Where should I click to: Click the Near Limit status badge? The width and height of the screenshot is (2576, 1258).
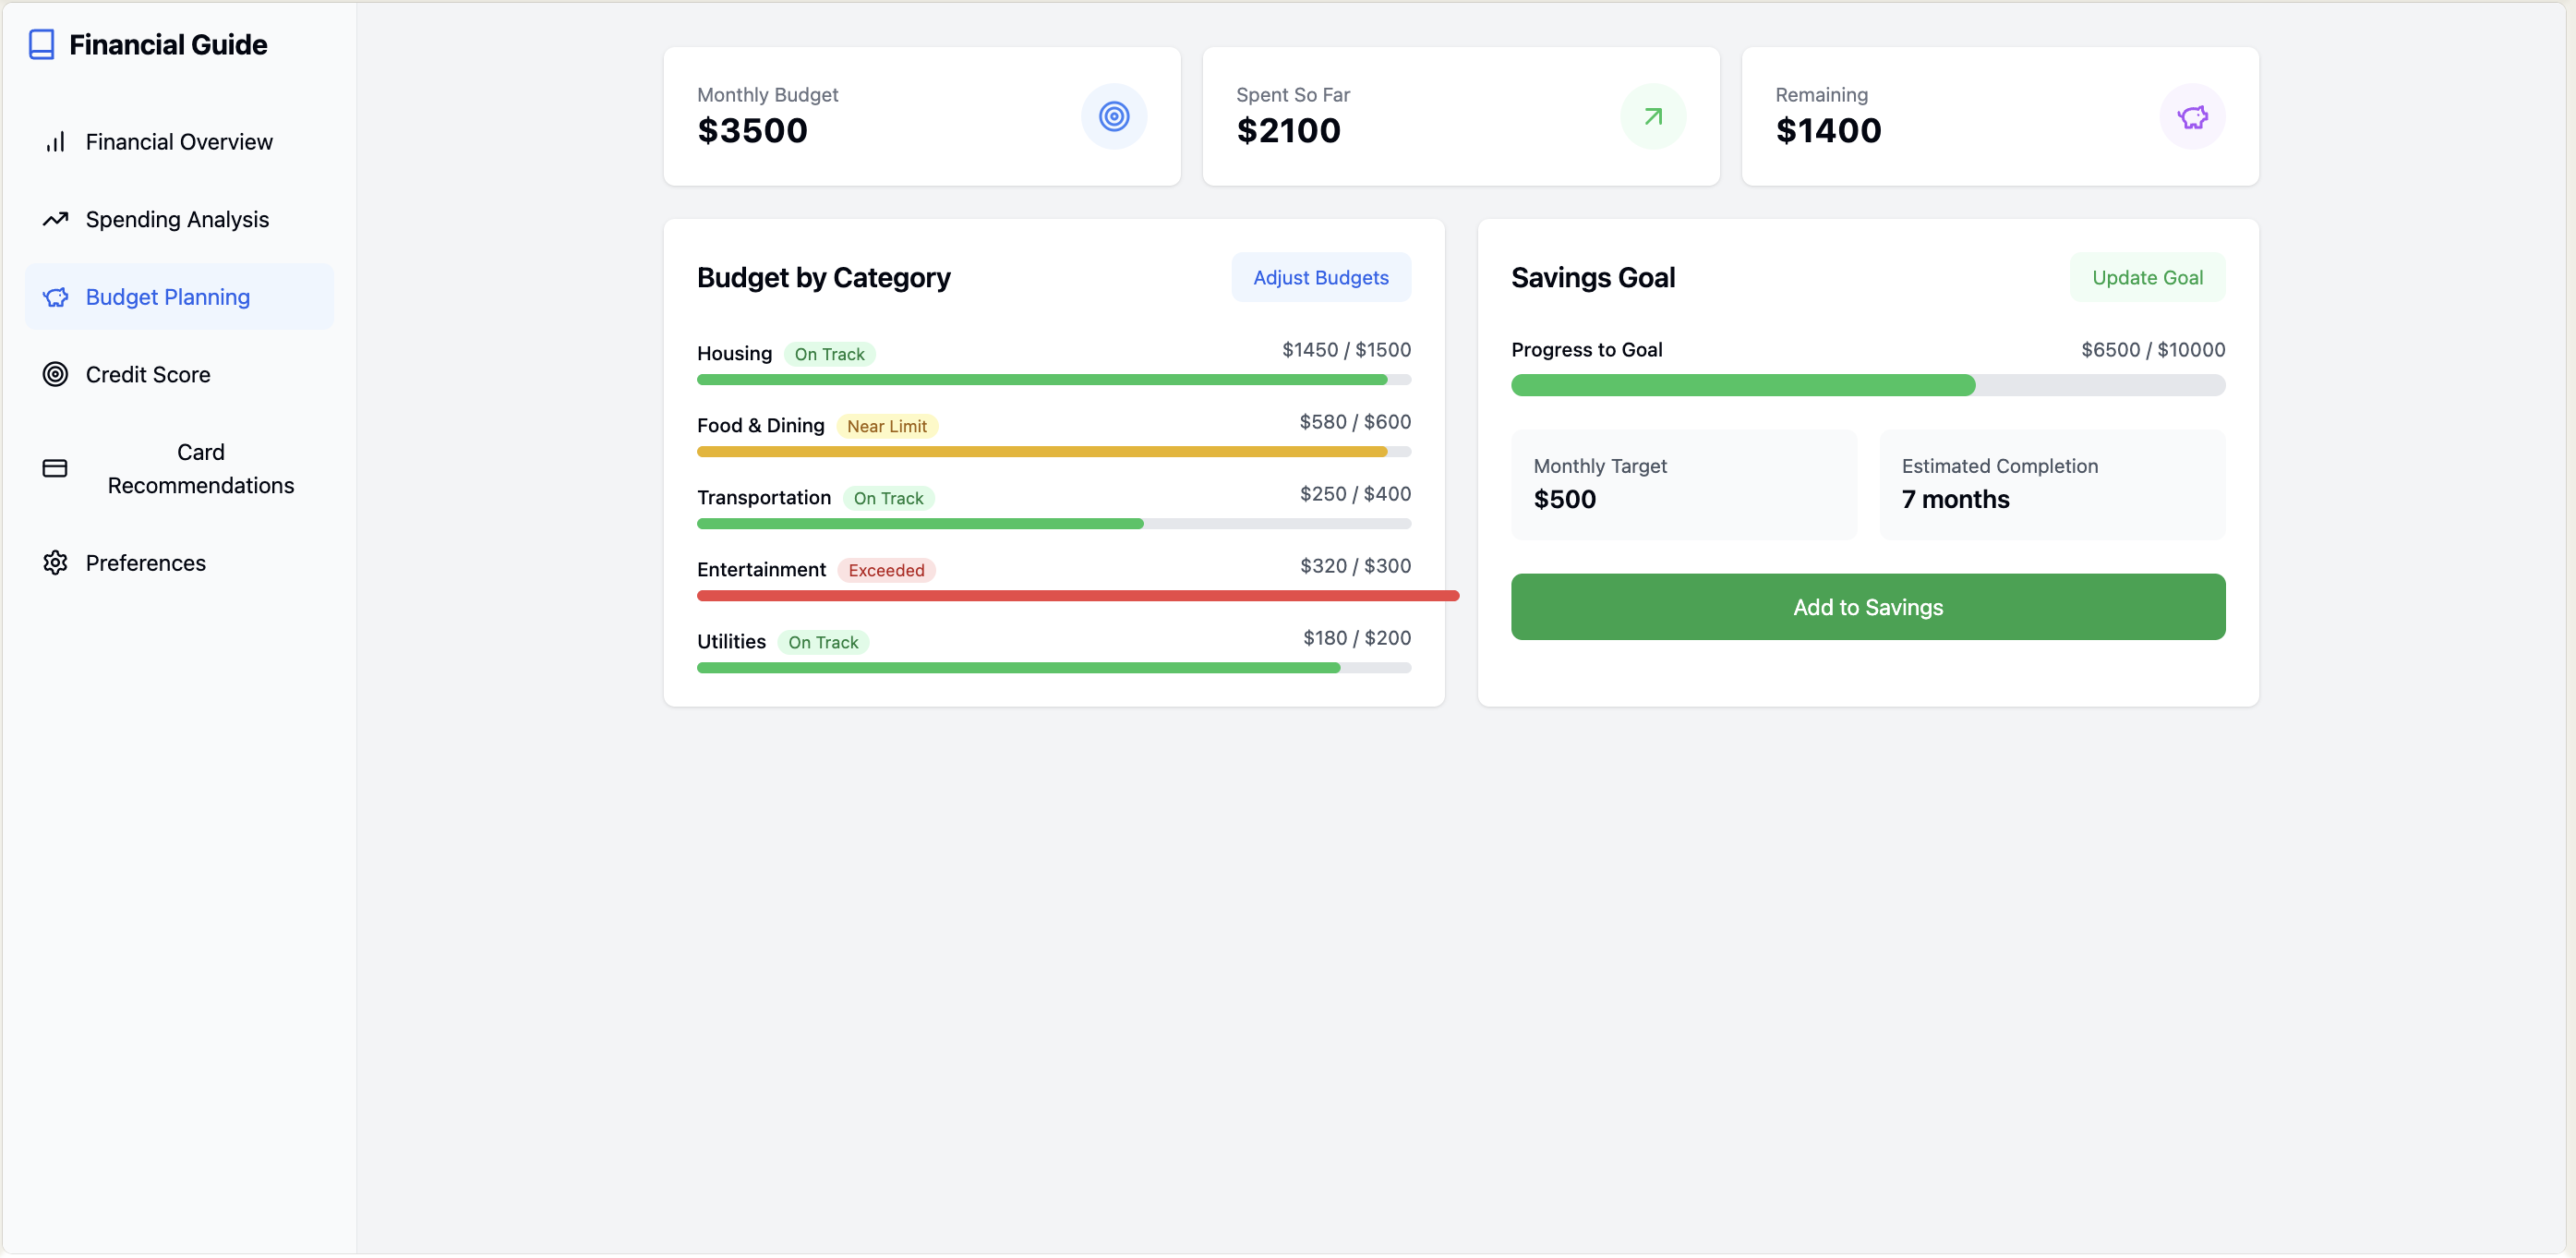pos(886,426)
